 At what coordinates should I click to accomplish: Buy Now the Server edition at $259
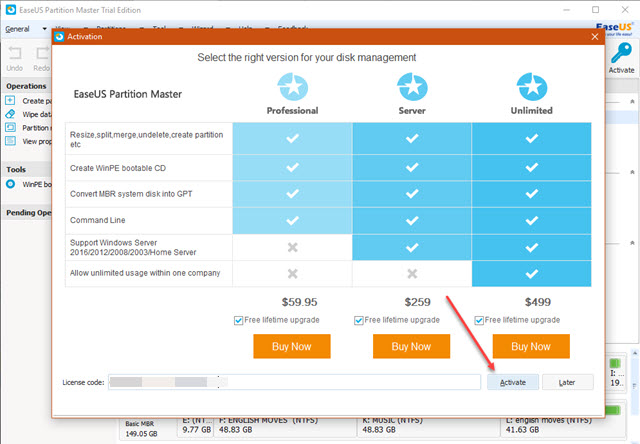tap(411, 346)
